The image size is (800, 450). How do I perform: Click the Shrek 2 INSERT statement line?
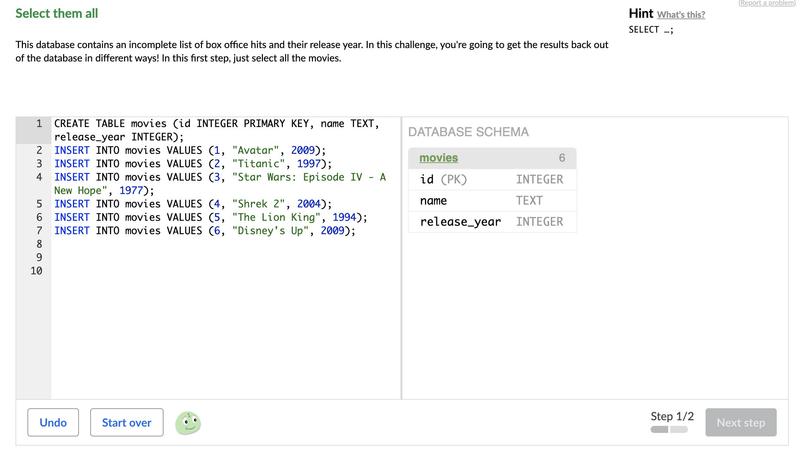click(193, 204)
